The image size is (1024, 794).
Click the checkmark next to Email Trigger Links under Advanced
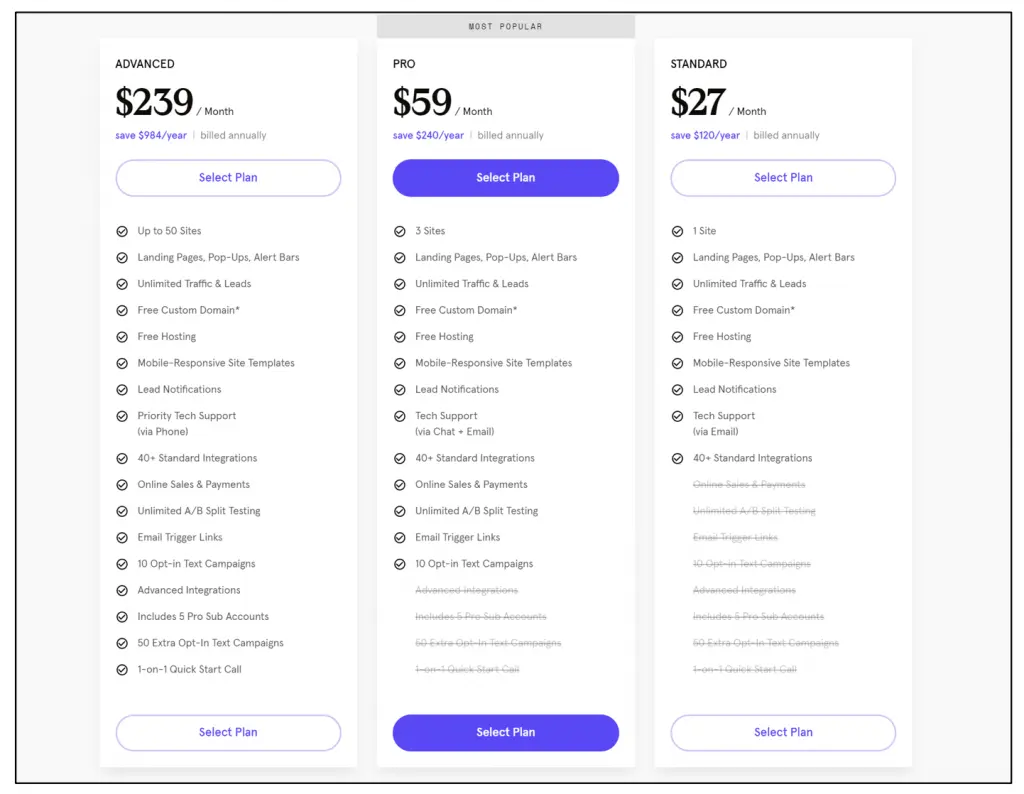(x=121, y=537)
